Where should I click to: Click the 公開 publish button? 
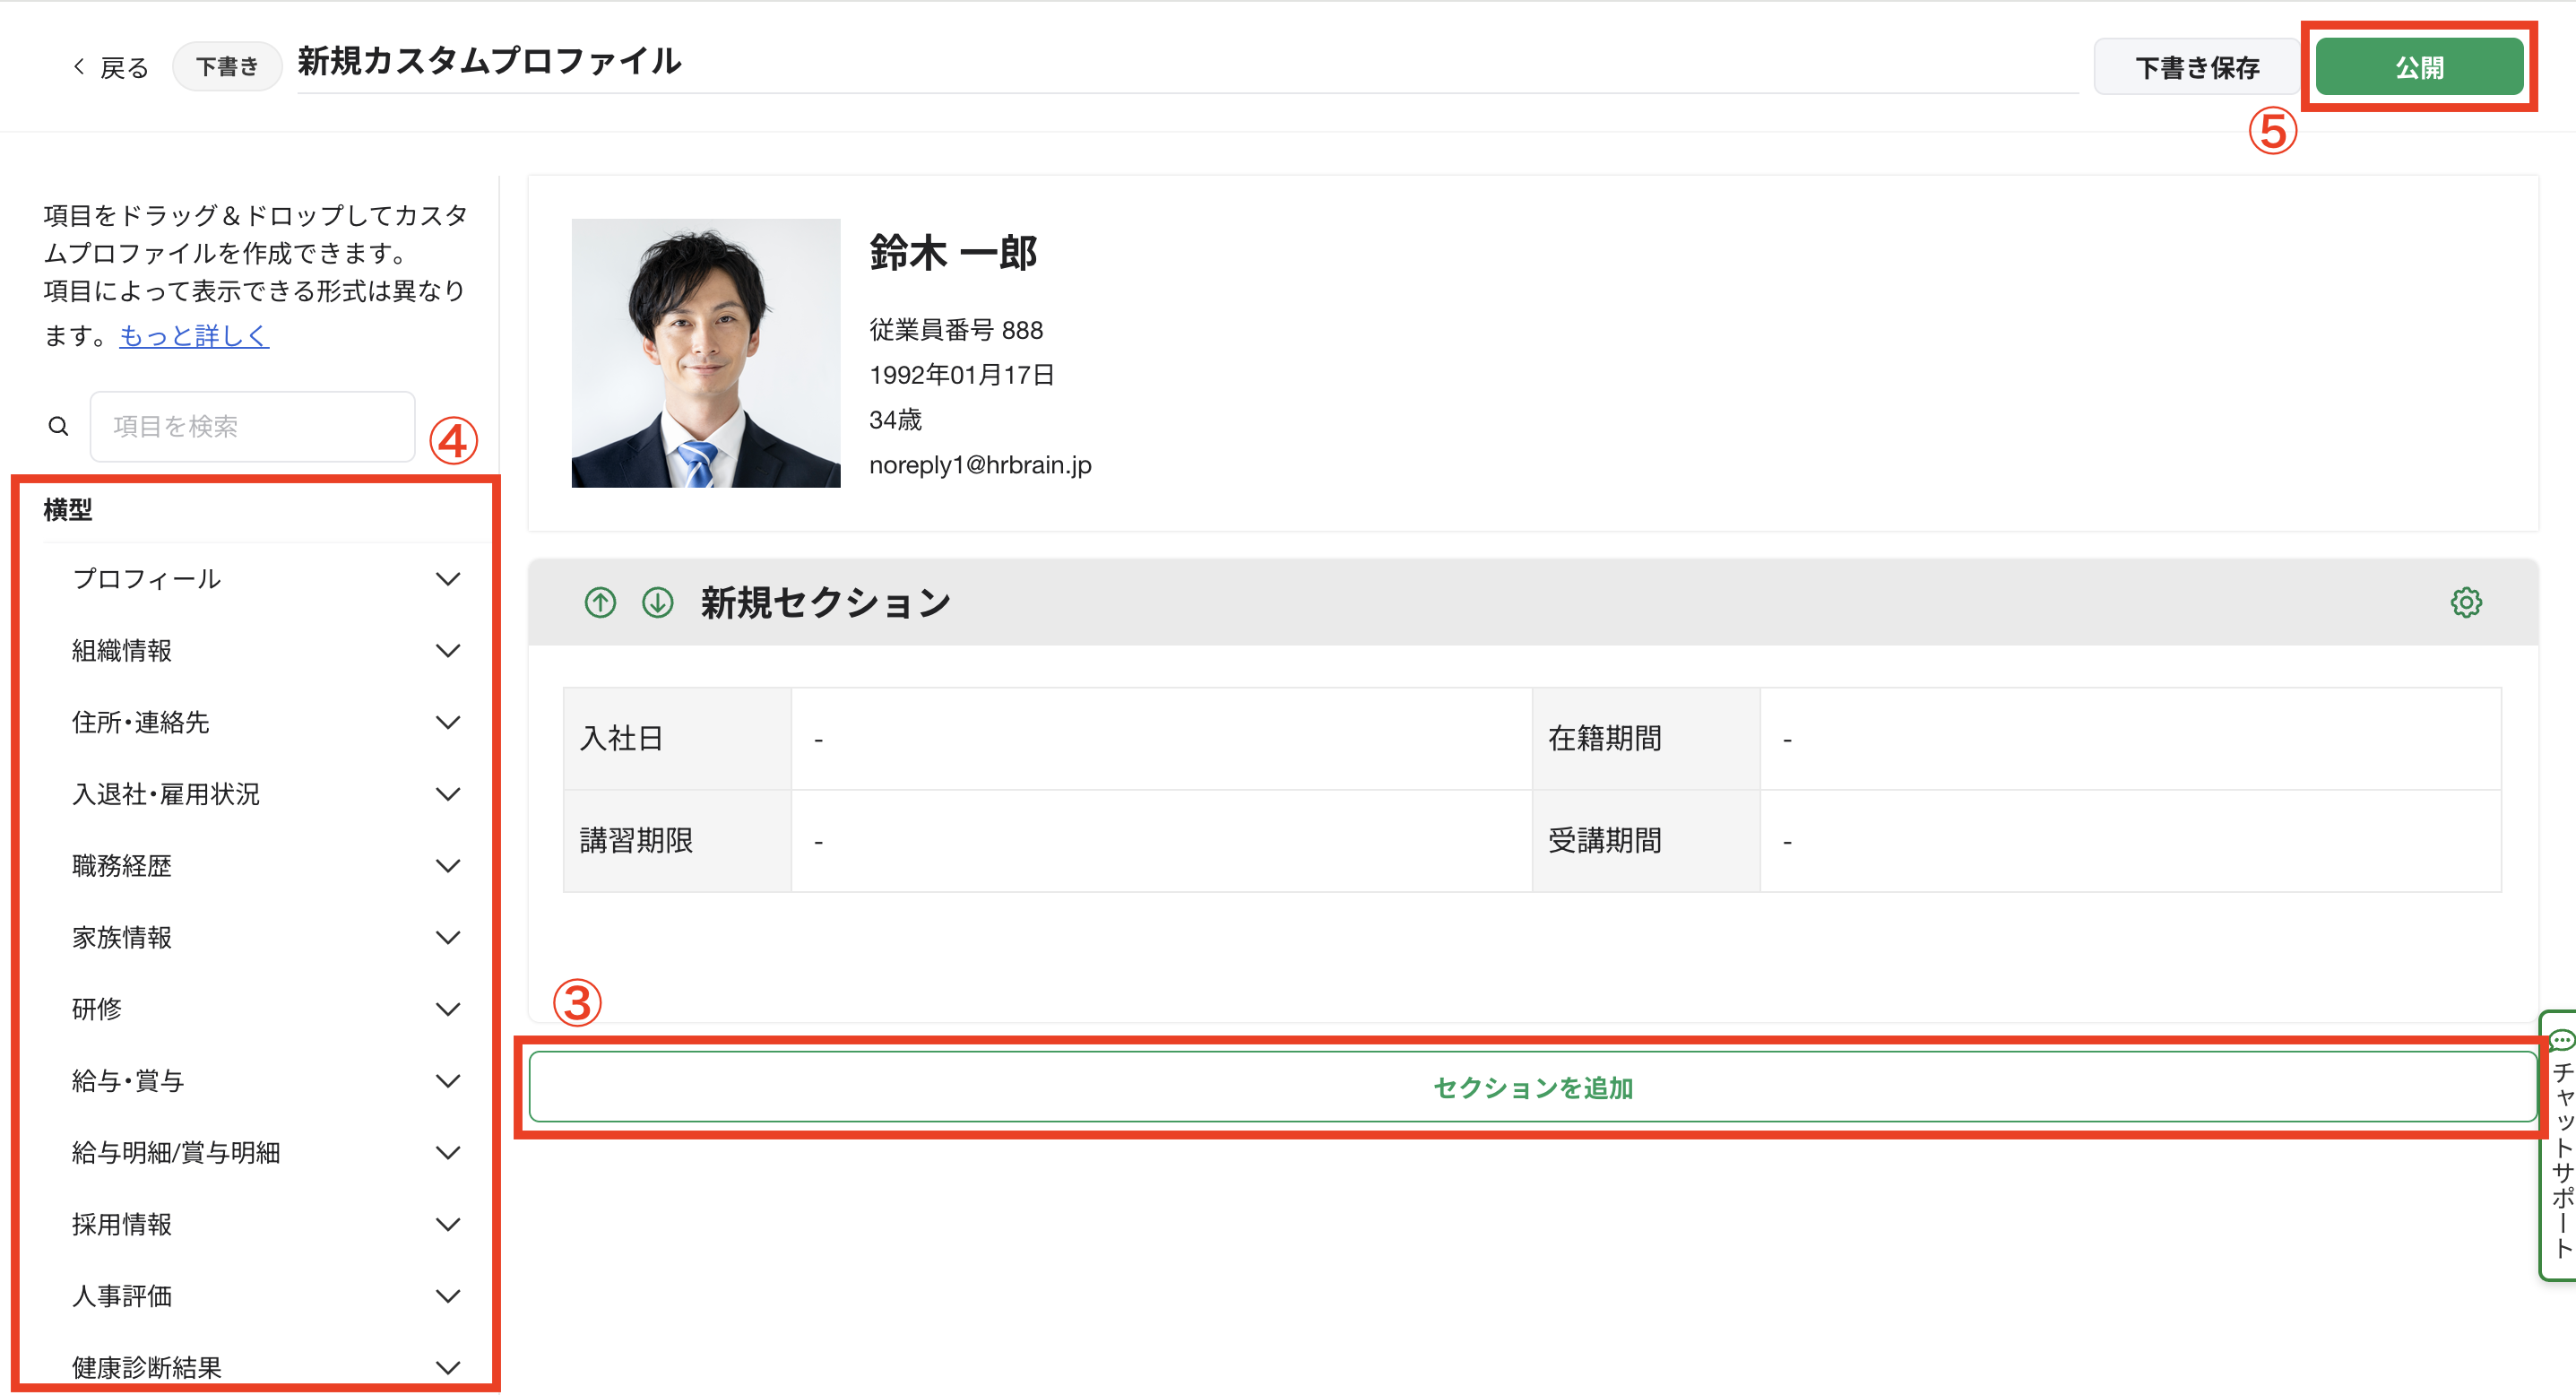click(2419, 67)
